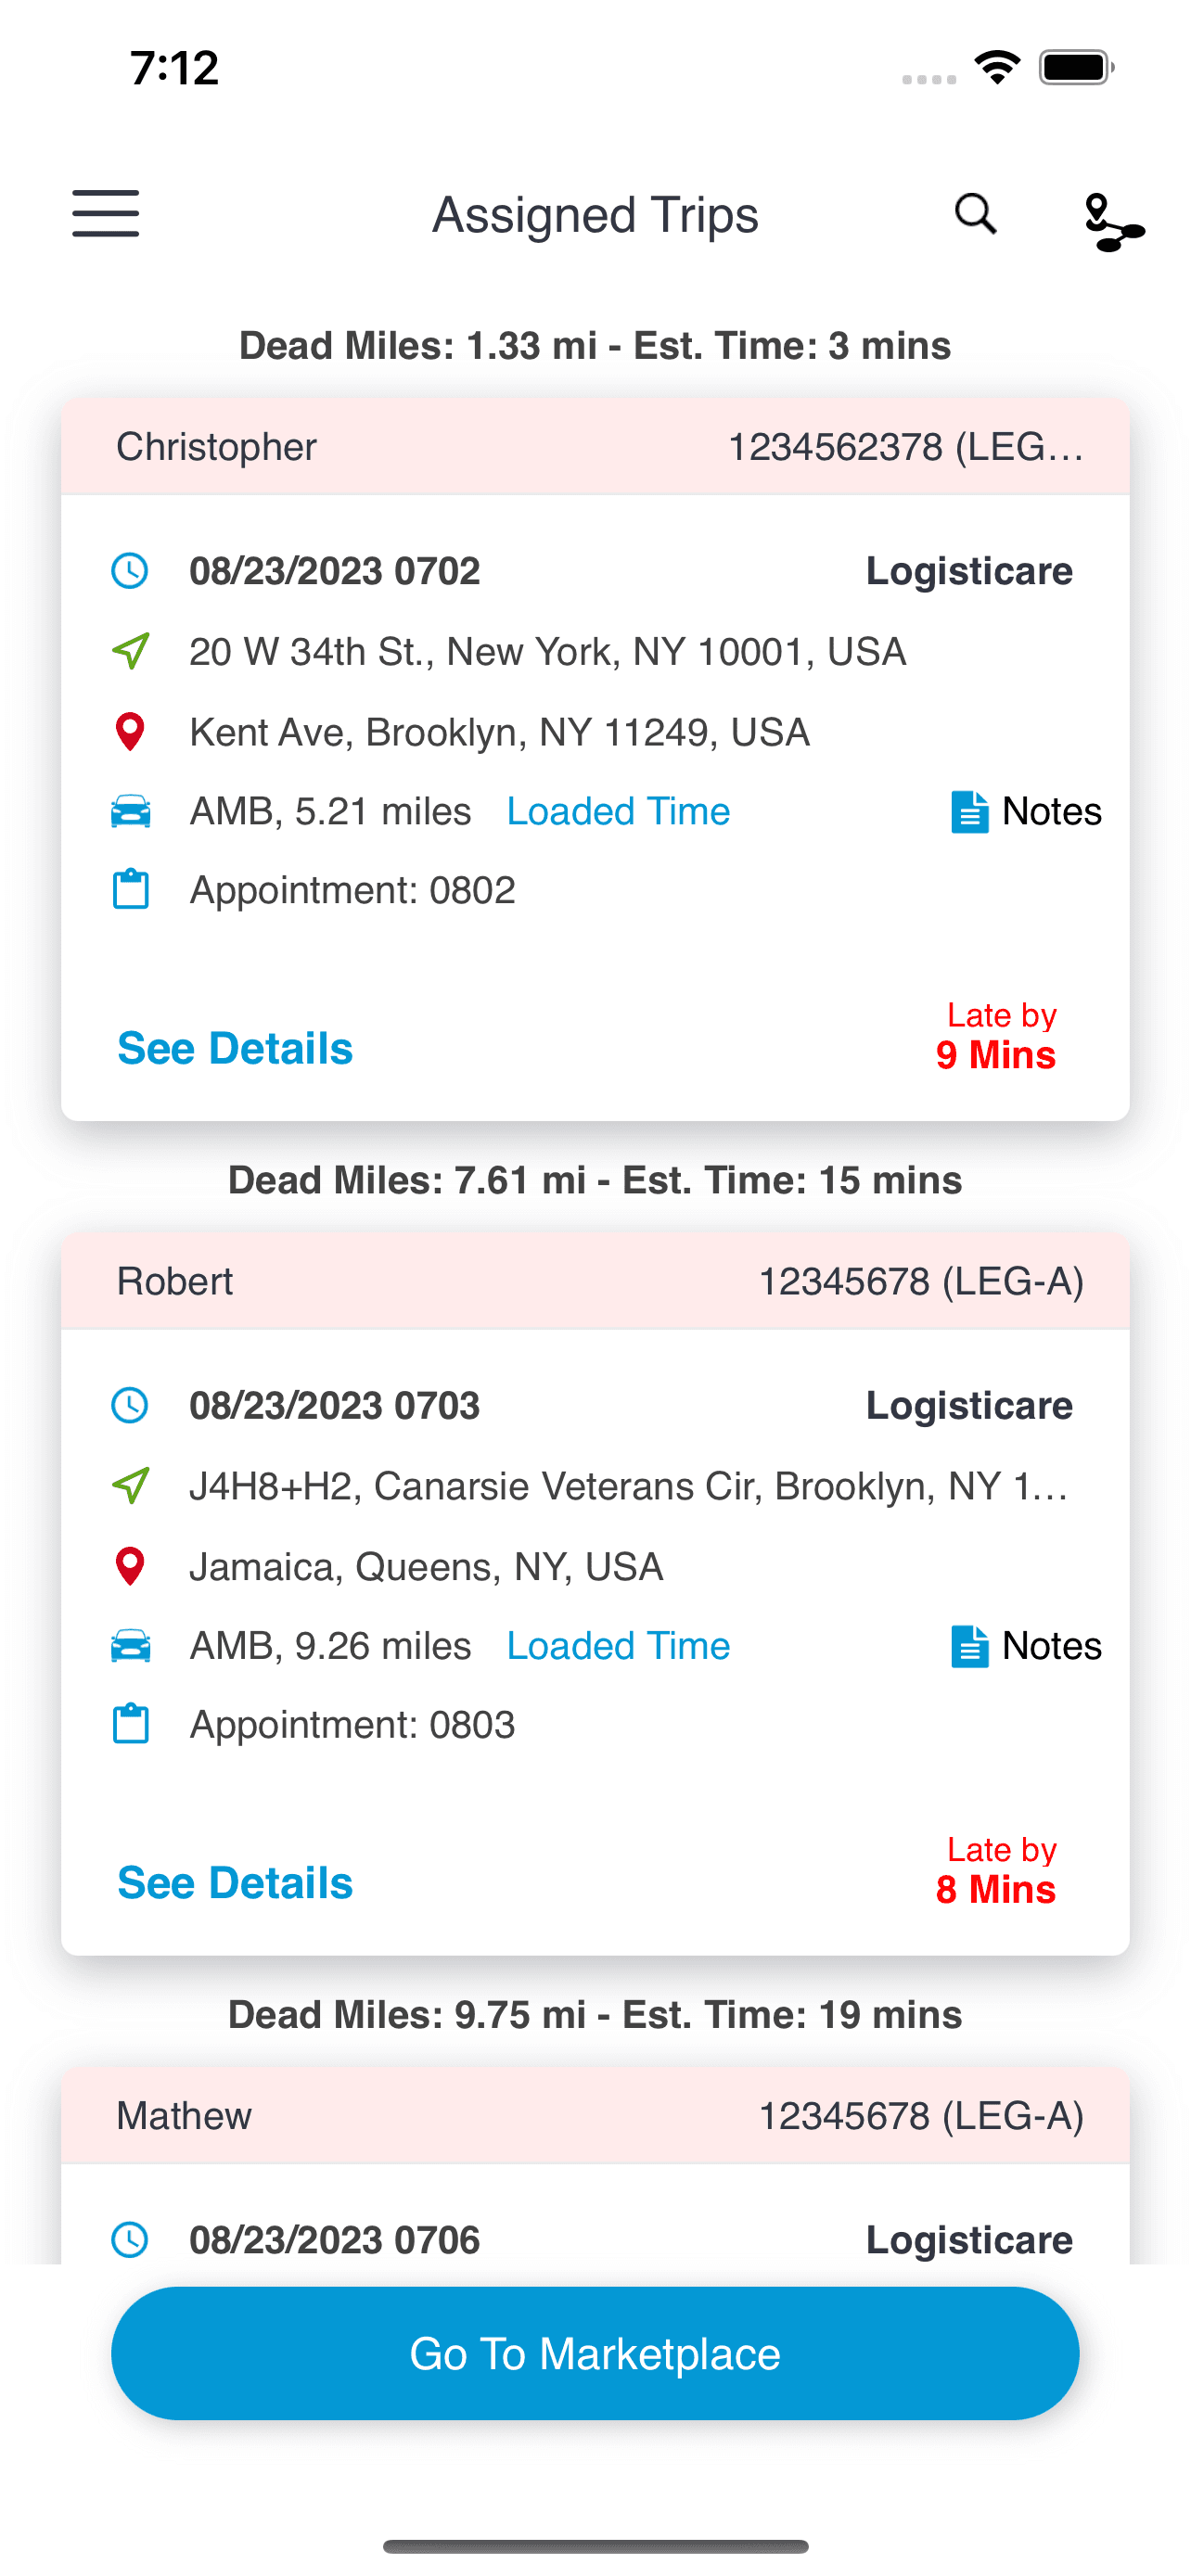This screenshot has width=1191, height=2576.
Task: Select Robert trip card header
Action: (x=595, y=1281)
